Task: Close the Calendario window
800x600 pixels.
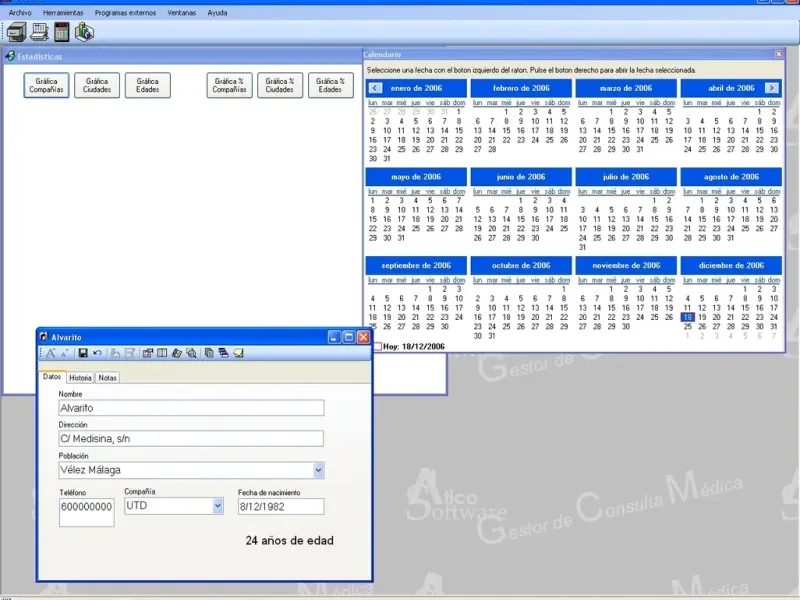Action: pos(779,54)
